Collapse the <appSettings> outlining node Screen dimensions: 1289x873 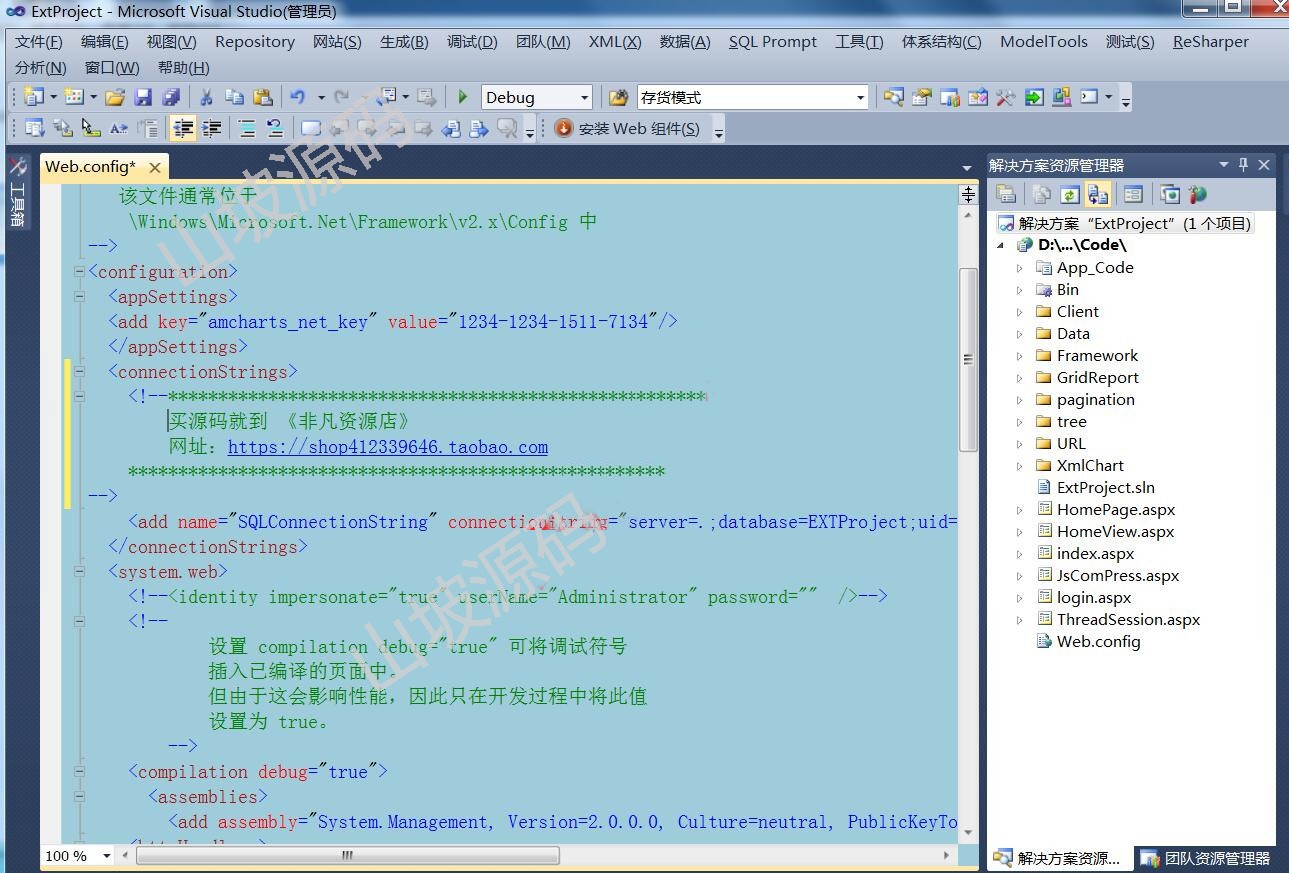(80, 297)
